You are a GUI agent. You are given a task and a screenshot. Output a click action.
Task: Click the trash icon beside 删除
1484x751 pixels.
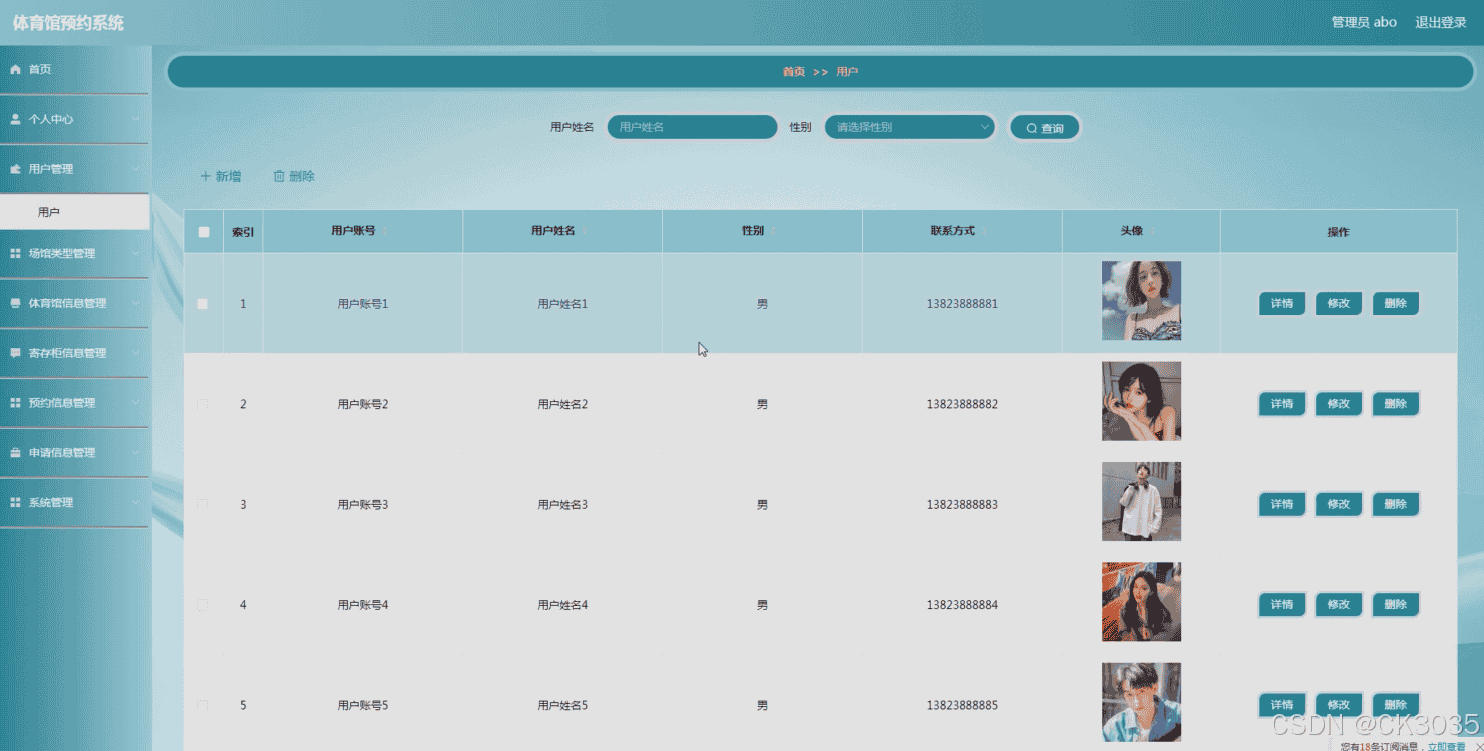coord(279,176)
